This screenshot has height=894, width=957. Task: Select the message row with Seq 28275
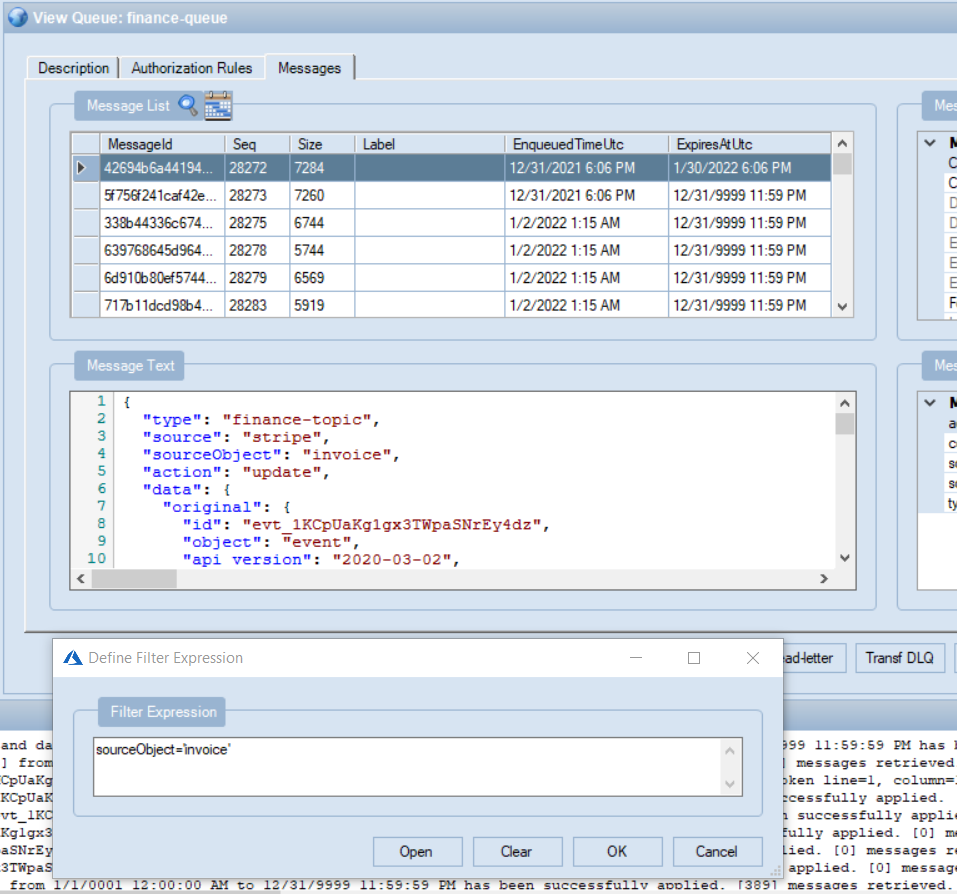(x=257, y=223)
